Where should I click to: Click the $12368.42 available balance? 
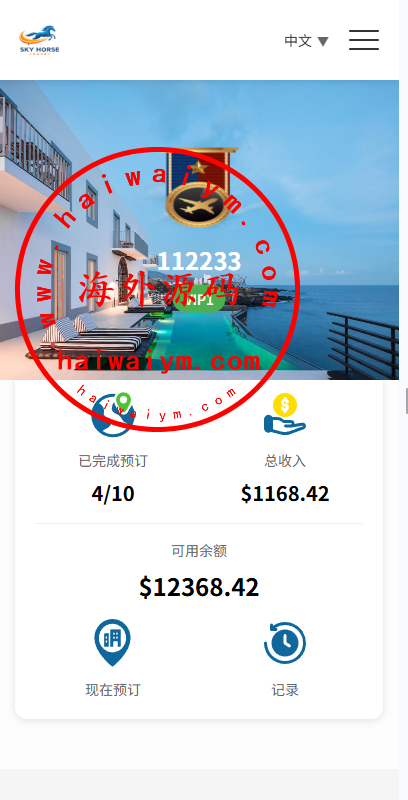coord(199,587)
